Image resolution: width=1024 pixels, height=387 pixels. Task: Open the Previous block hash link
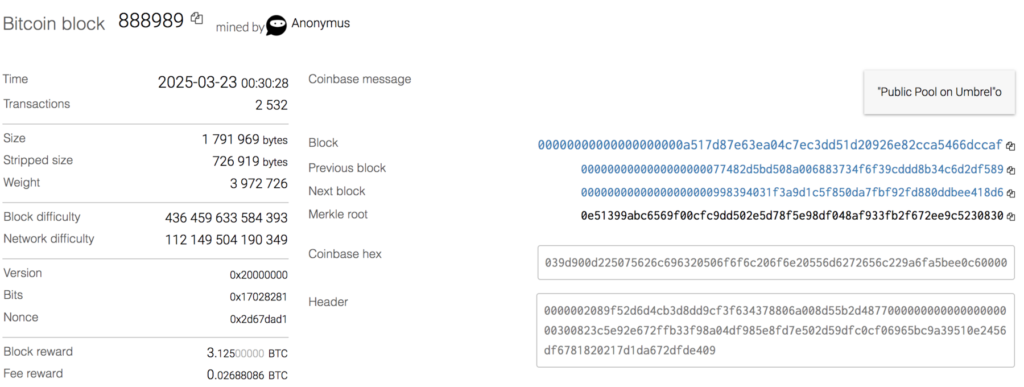pos(792,170)
